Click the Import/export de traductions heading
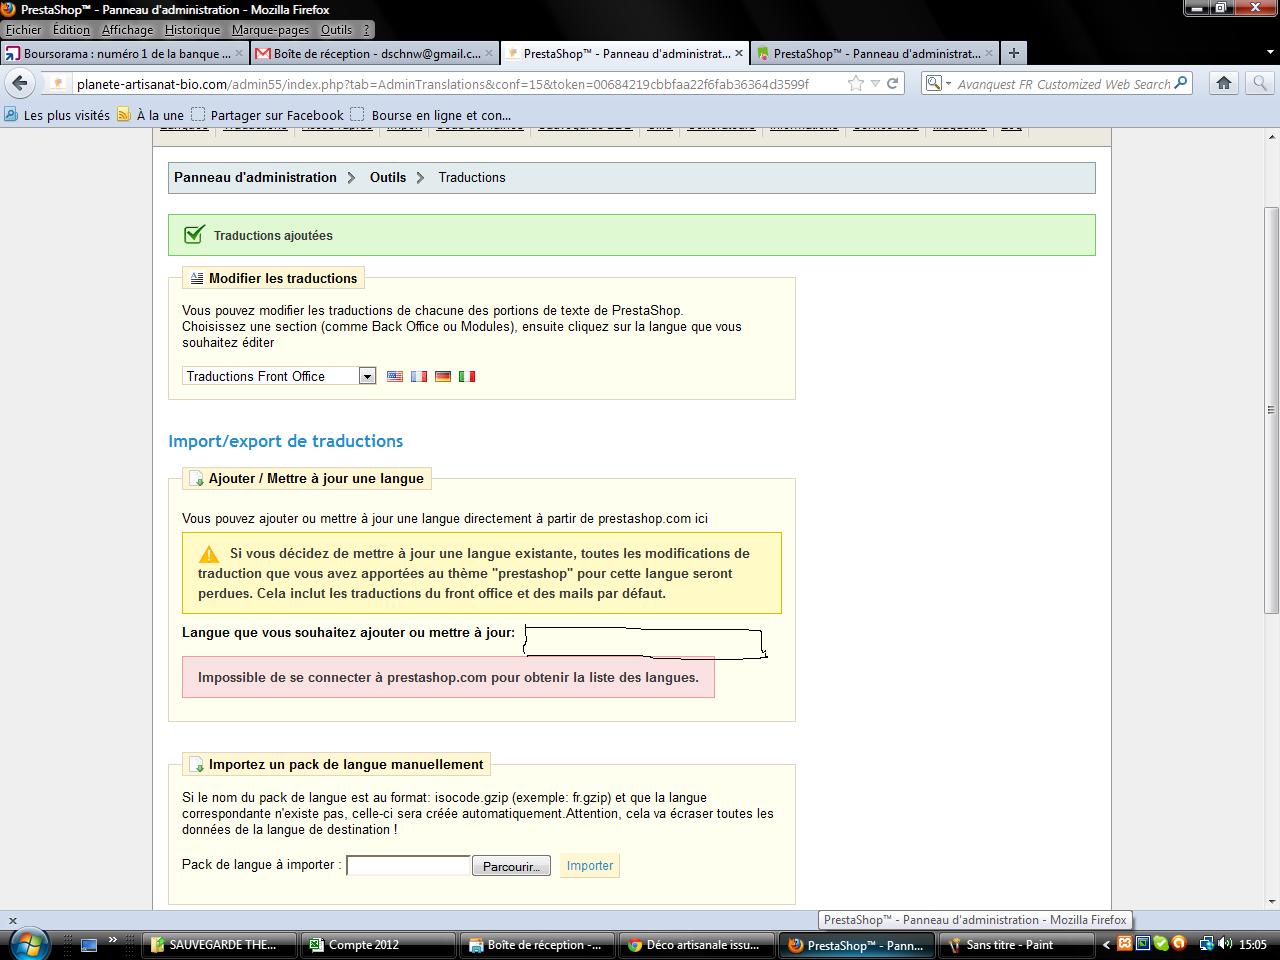The height and width of the screenshot is (960, 1280). (x=285, y=441)
